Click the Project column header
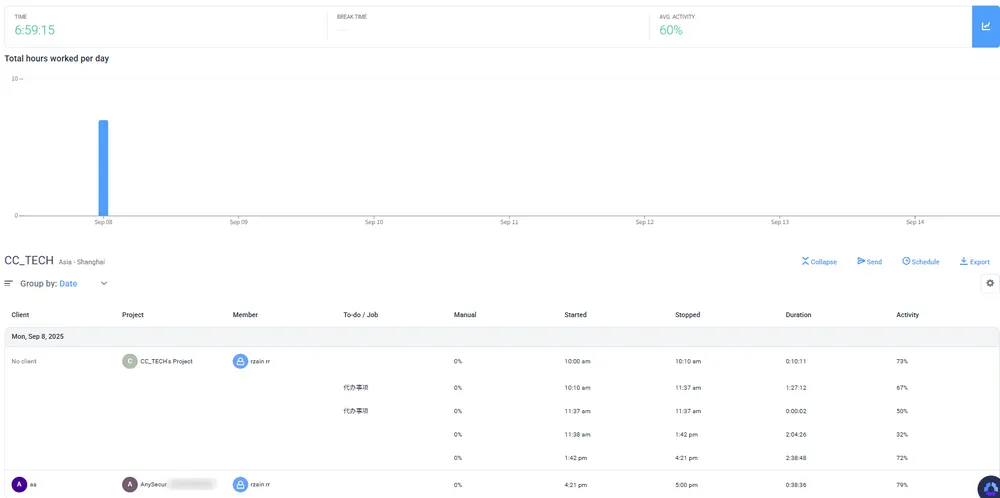The width and height of the screenshot is (1000, 498). pos(133,315)
